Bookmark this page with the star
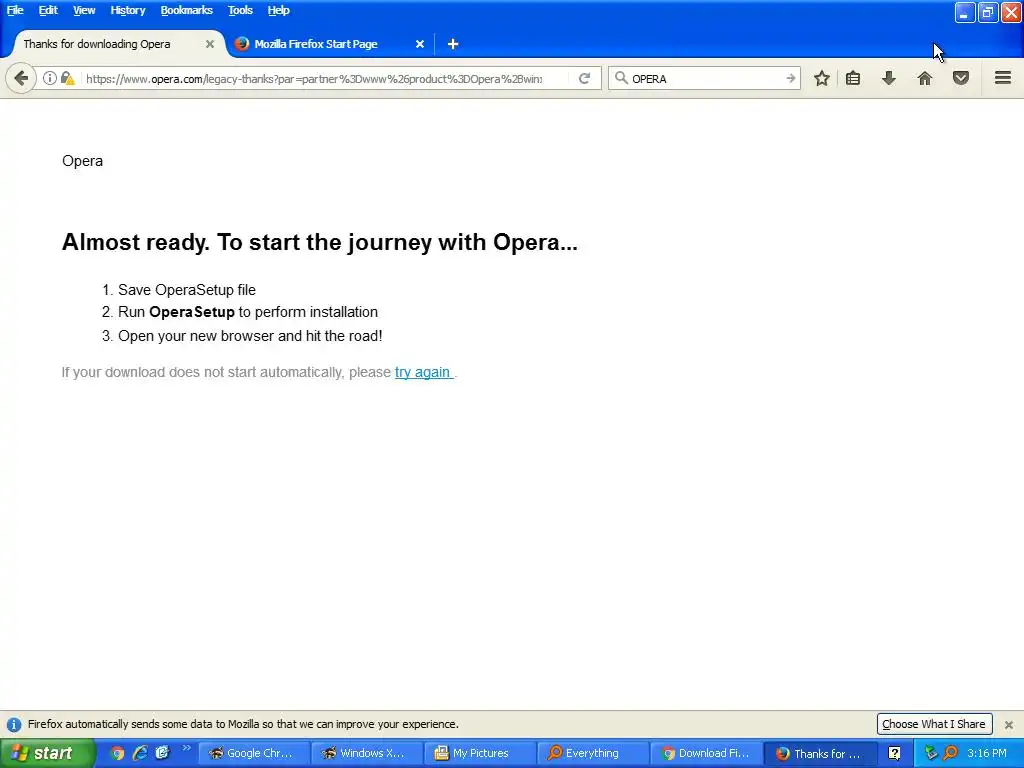Screen dimensions: 1024x768 click(822, 78)
